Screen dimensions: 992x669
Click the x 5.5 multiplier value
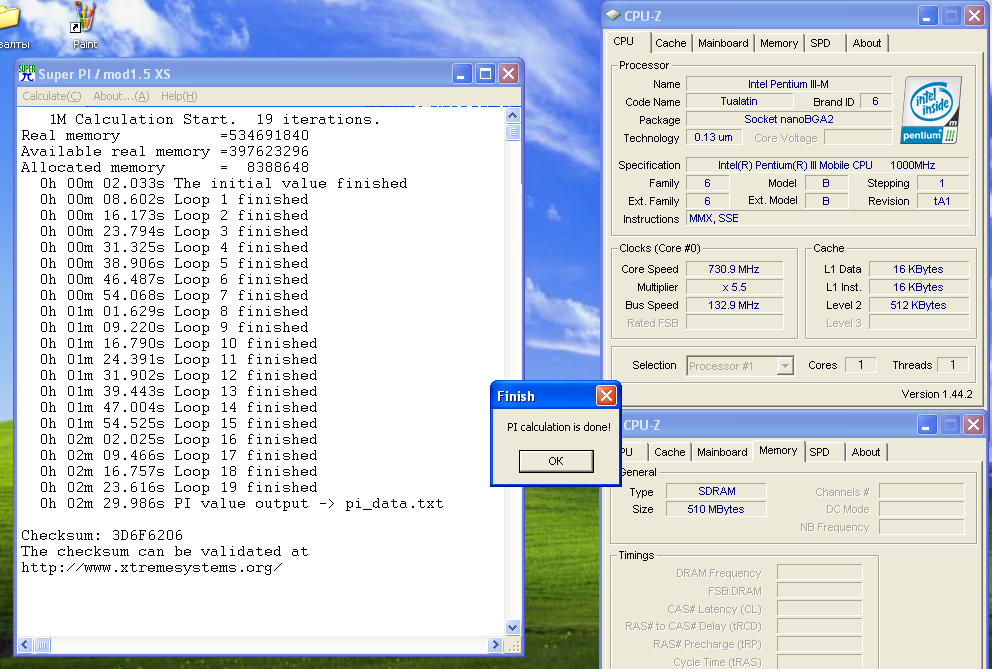[x=734, y=287]
